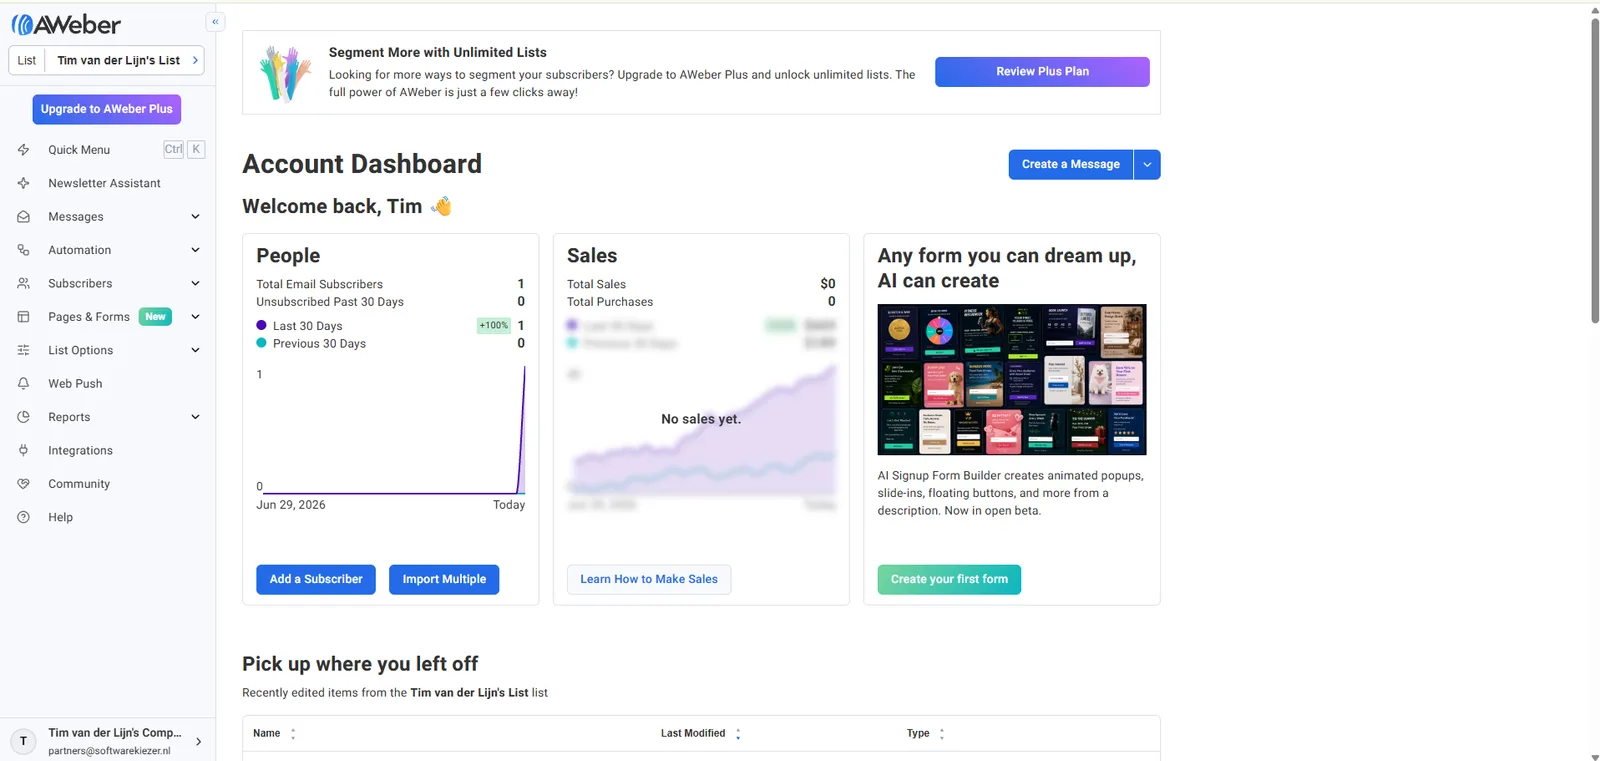The width and height of the screenshot is (1600, 761).
Task: Click the Ctrl K shortcut hint
Action: 184,150
